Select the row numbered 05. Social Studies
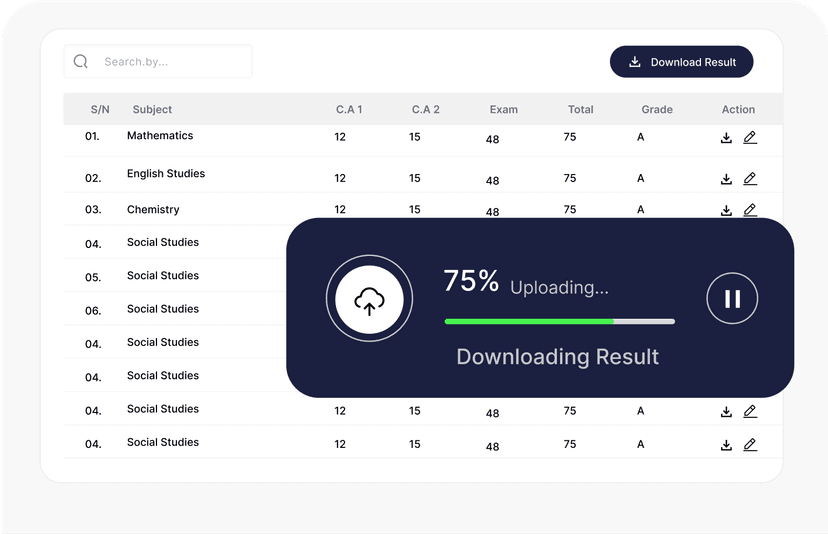The image size is (828, 534). click(163, 276)
